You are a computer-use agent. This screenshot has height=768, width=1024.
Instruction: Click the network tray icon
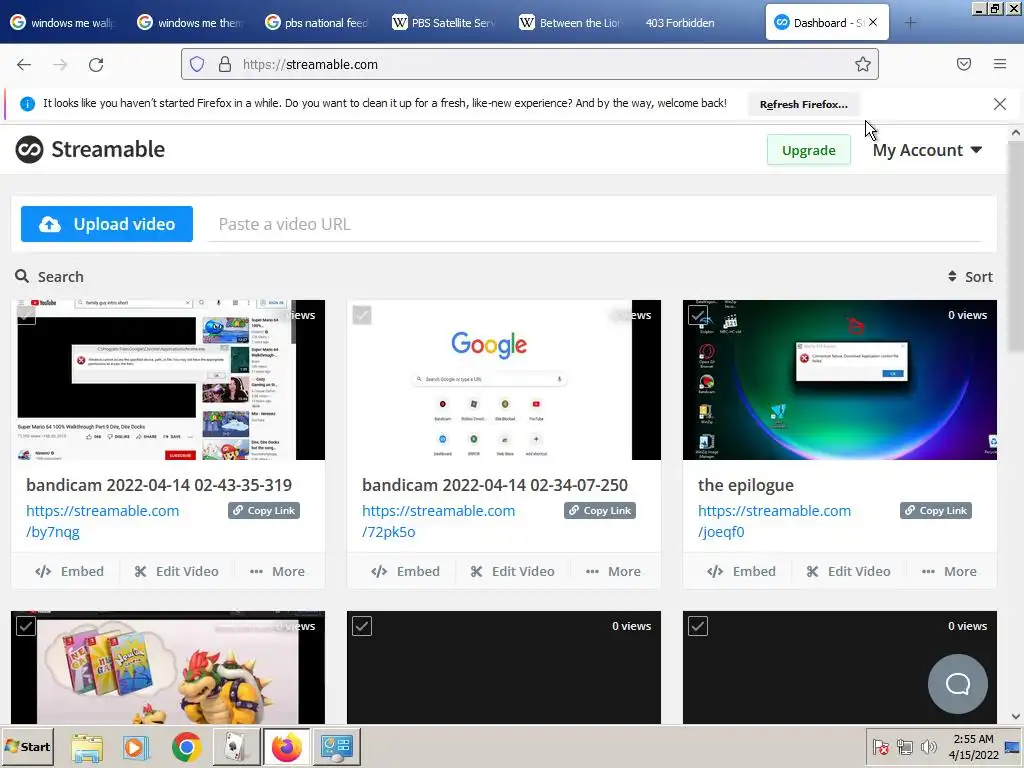(904, 746)
